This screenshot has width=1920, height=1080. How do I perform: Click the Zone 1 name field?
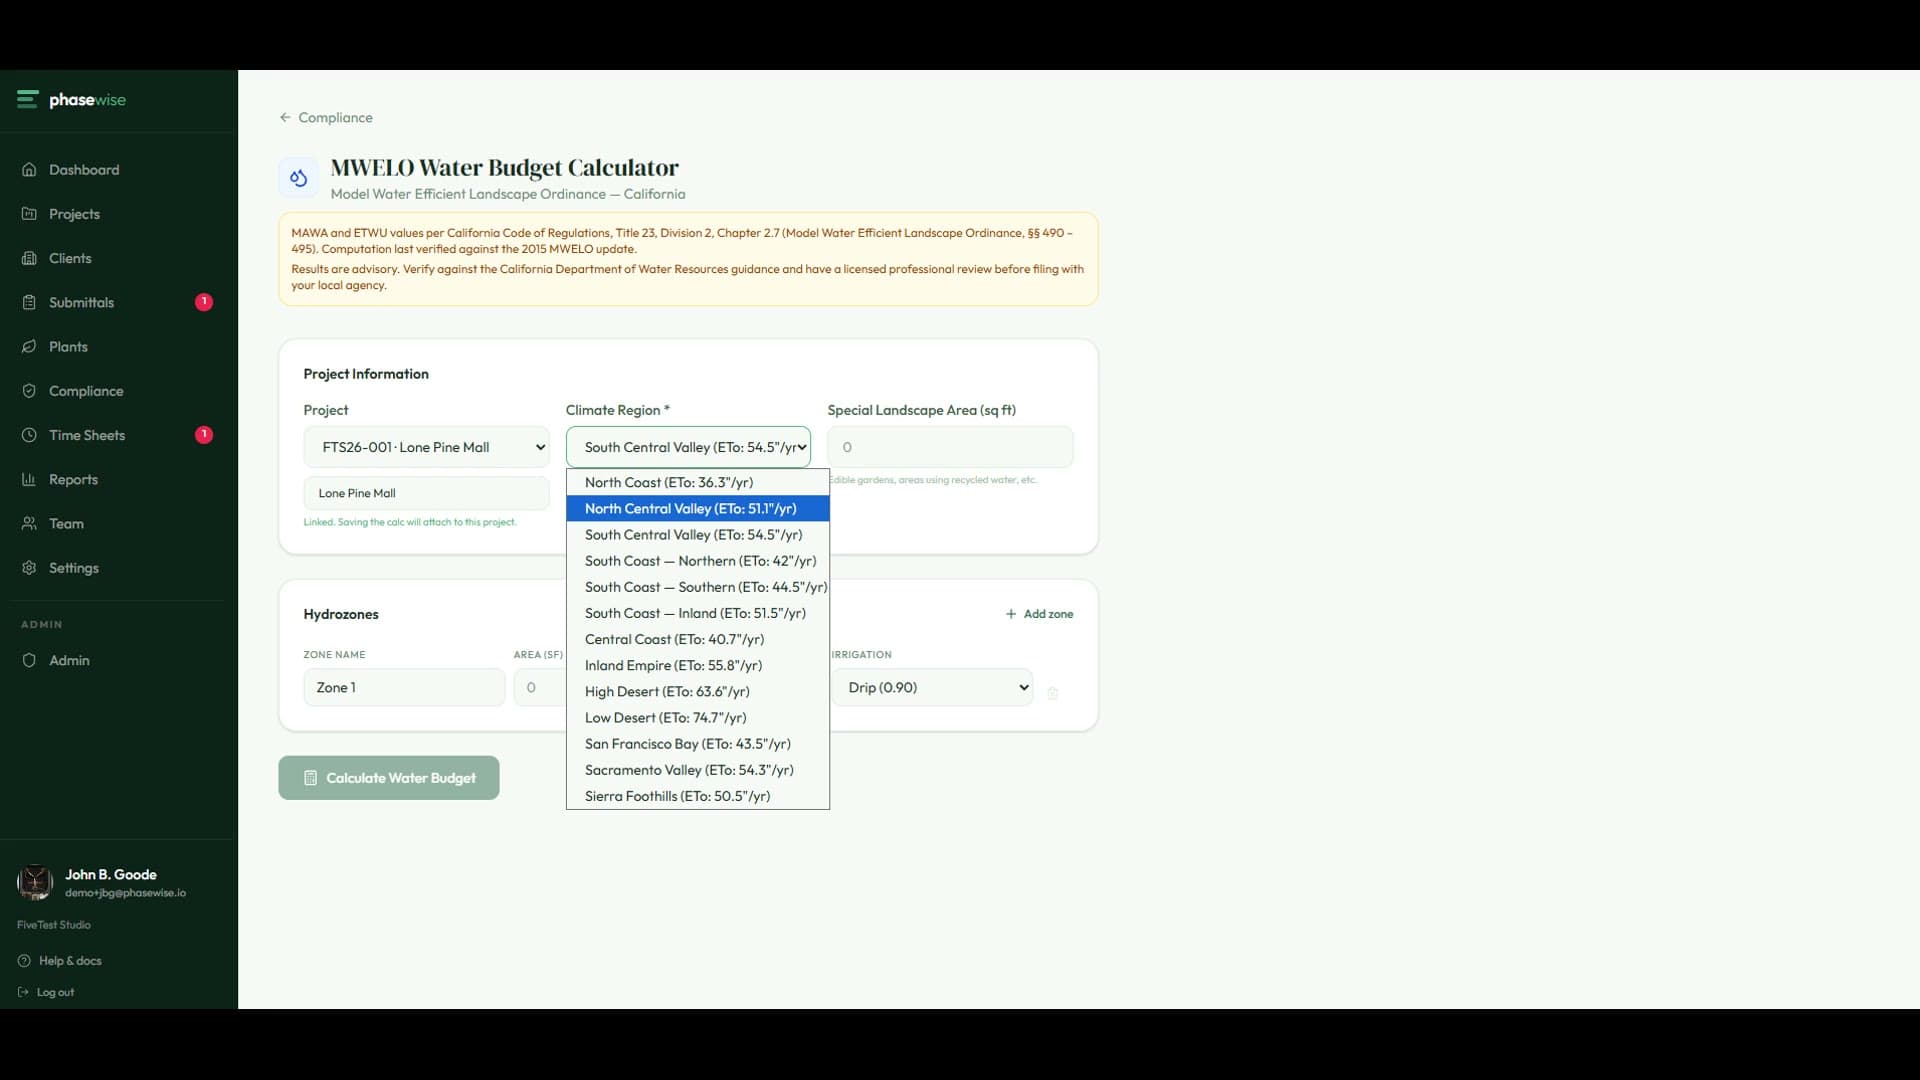point(404,687)
